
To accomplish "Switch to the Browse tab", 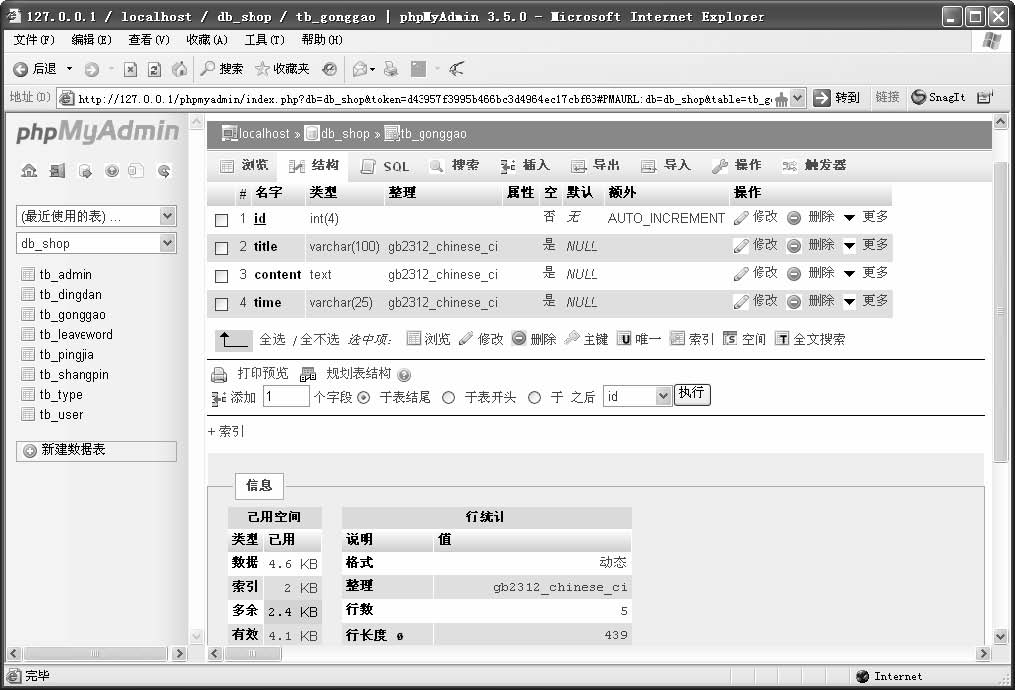I will click(245, 166).
